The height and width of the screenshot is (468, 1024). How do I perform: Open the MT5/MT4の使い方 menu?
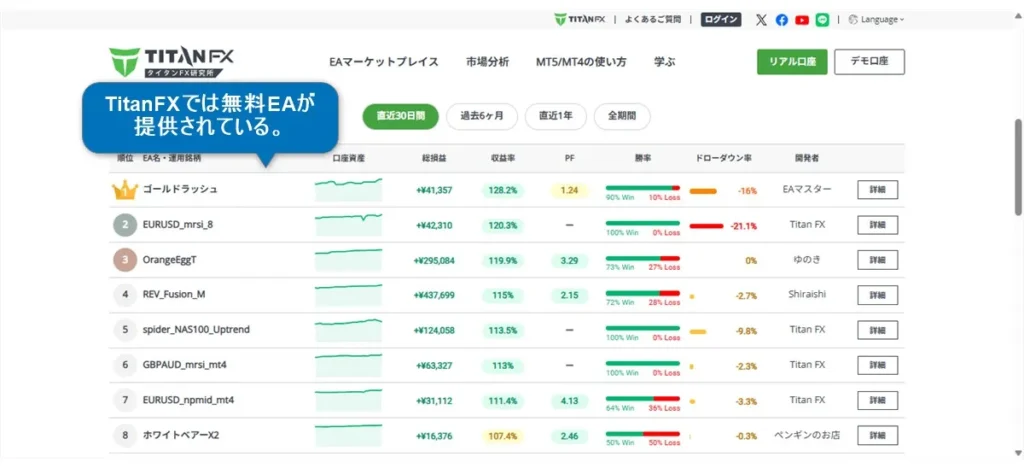click(581, 62)
